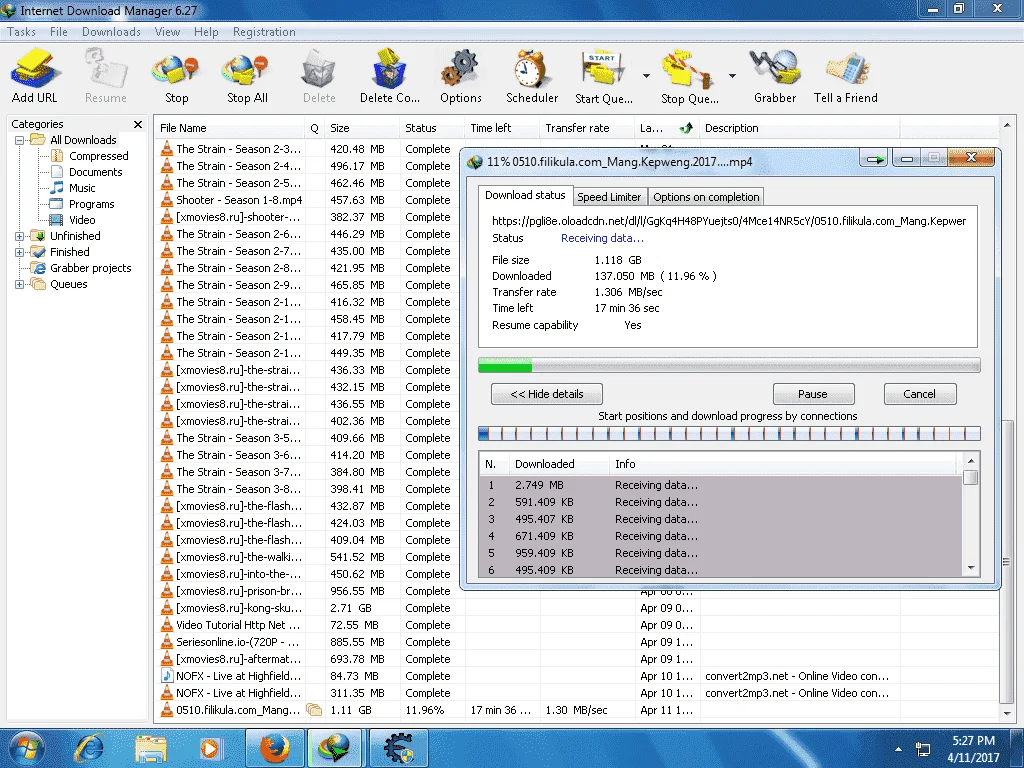The height and width of the screenshot is (768, 1024).
Task: Collapse the All Downloads tree node
Action: 20,140
